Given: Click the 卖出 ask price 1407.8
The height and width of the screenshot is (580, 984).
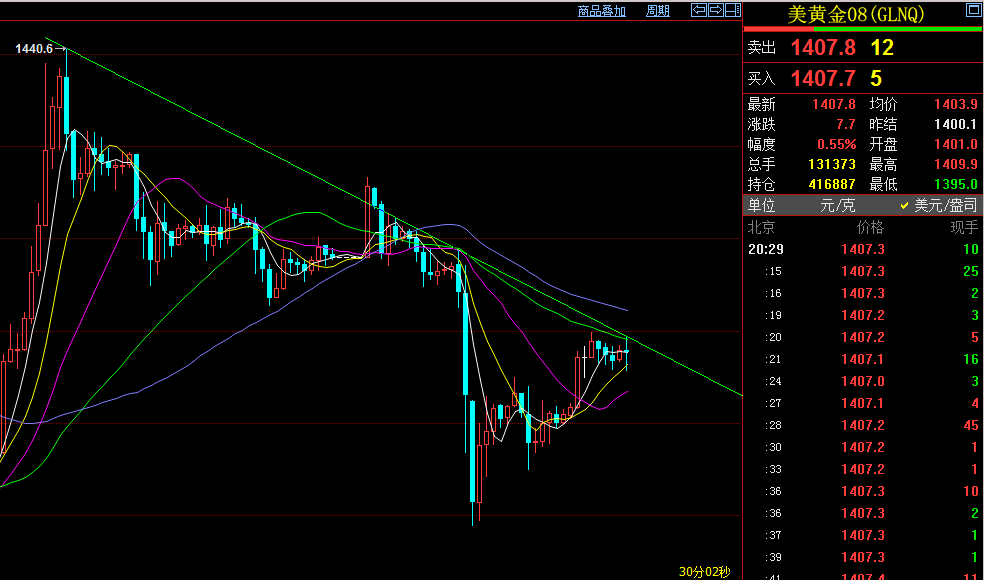Looking at the screenshot, I should point(822,48).
